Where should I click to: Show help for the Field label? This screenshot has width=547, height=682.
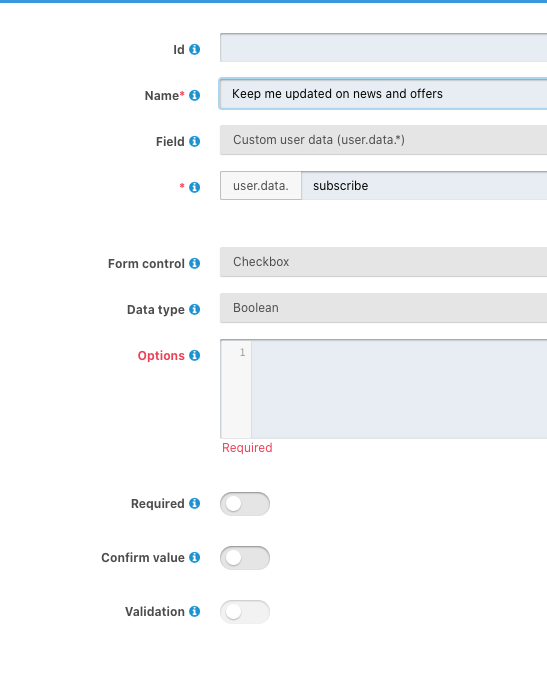pos(194,141)
